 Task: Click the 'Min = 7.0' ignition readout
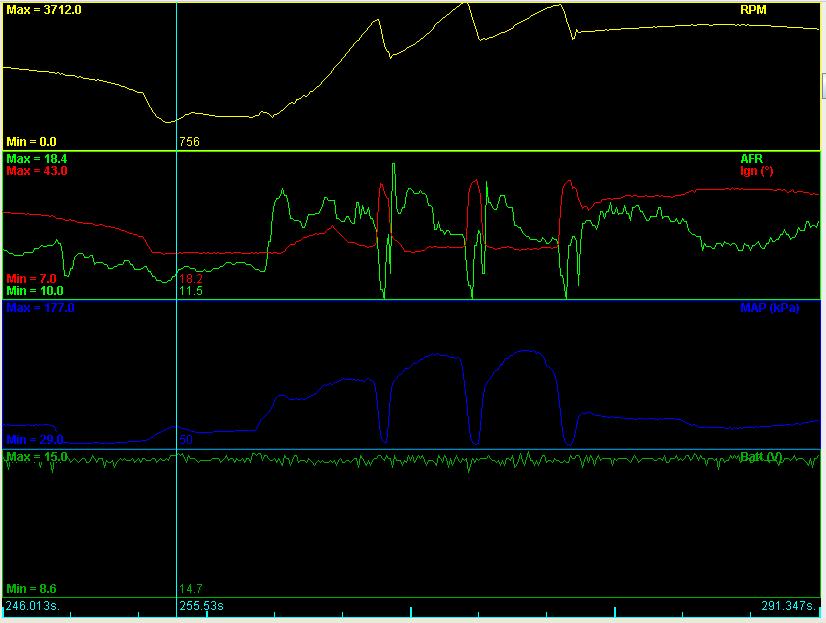tap(31, 279)
